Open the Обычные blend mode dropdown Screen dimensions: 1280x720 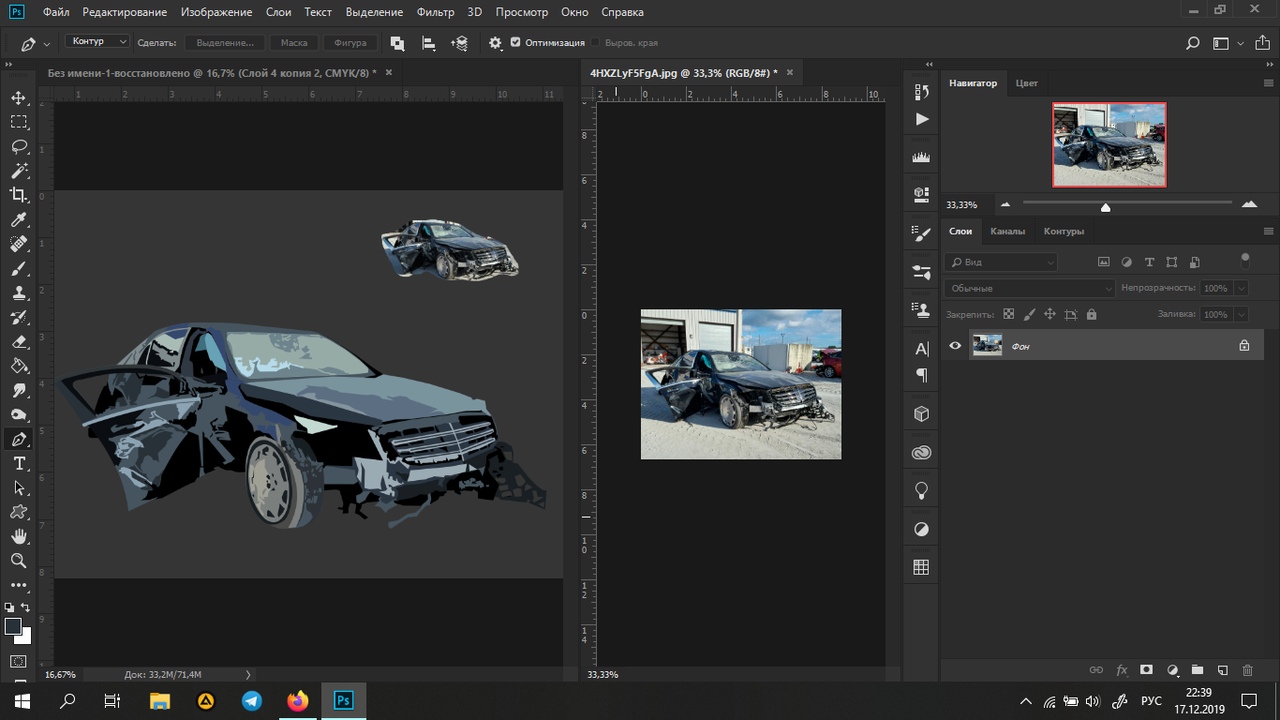tap(1029, 288)
